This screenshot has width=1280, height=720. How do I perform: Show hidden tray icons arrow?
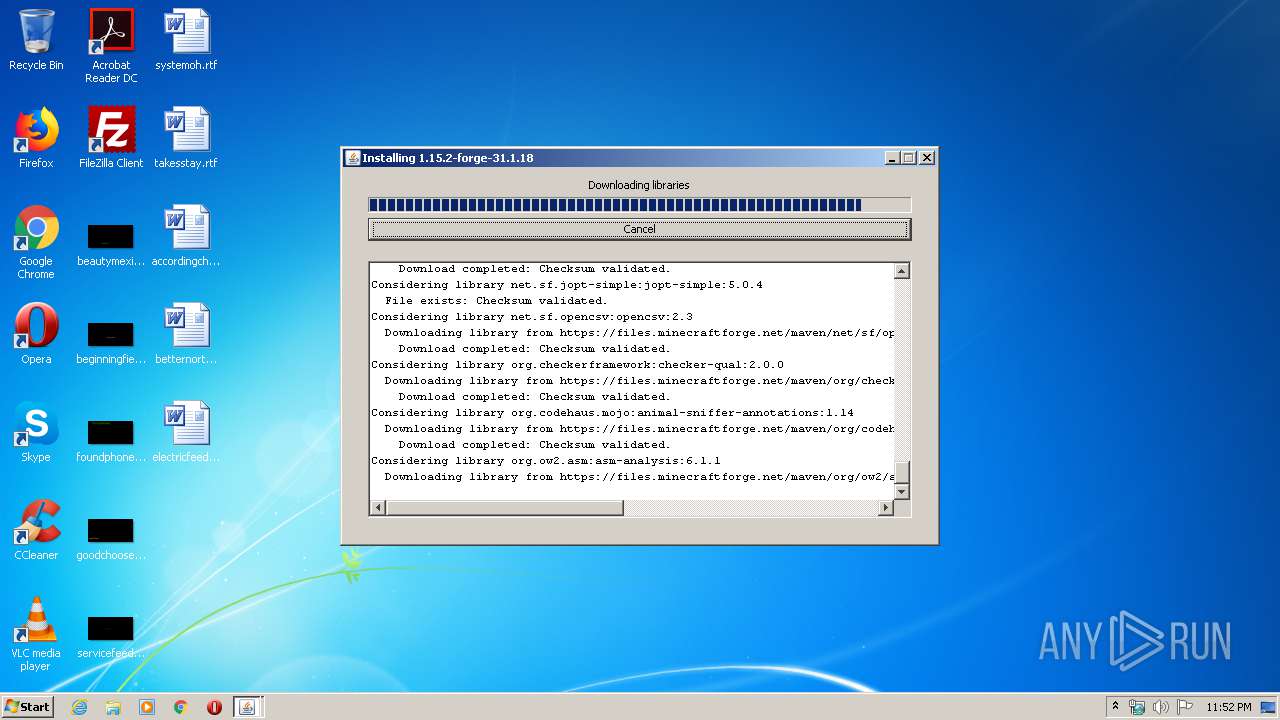pos(1115,707)
